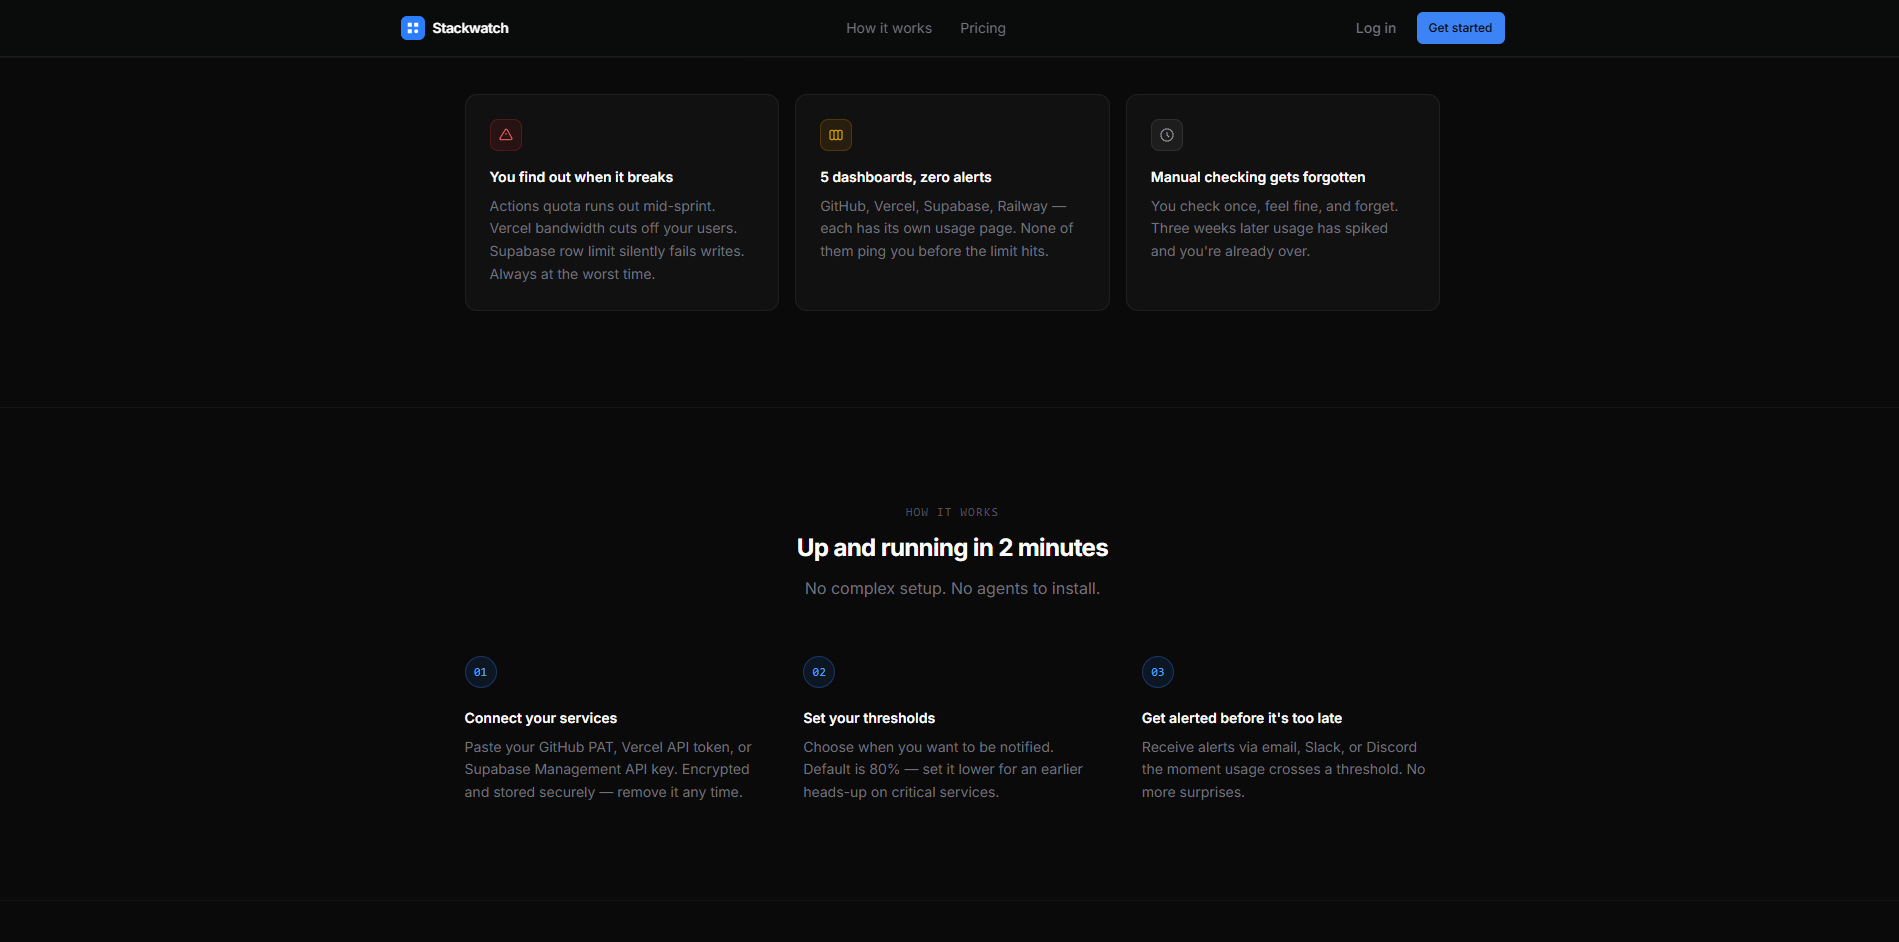The image size is (1899, 942).
Task: Click the red warning triangle icon
Action: point(505,134)
